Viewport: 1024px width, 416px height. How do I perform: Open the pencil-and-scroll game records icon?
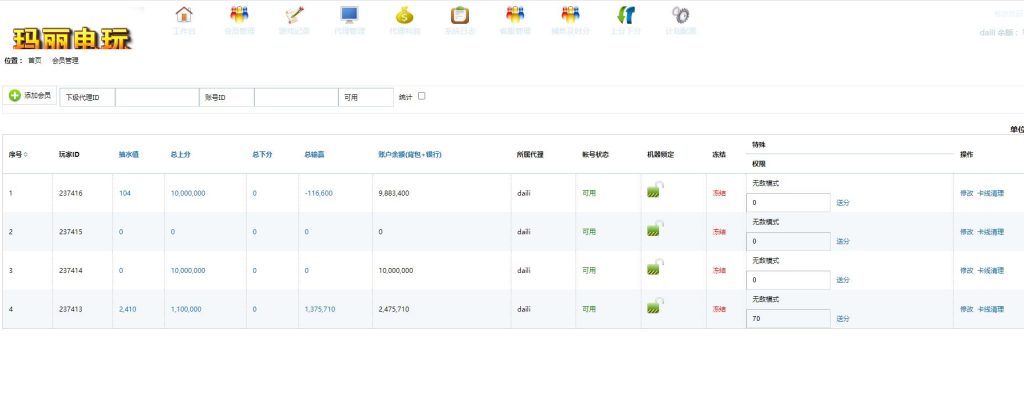click(x=295, y=14)
